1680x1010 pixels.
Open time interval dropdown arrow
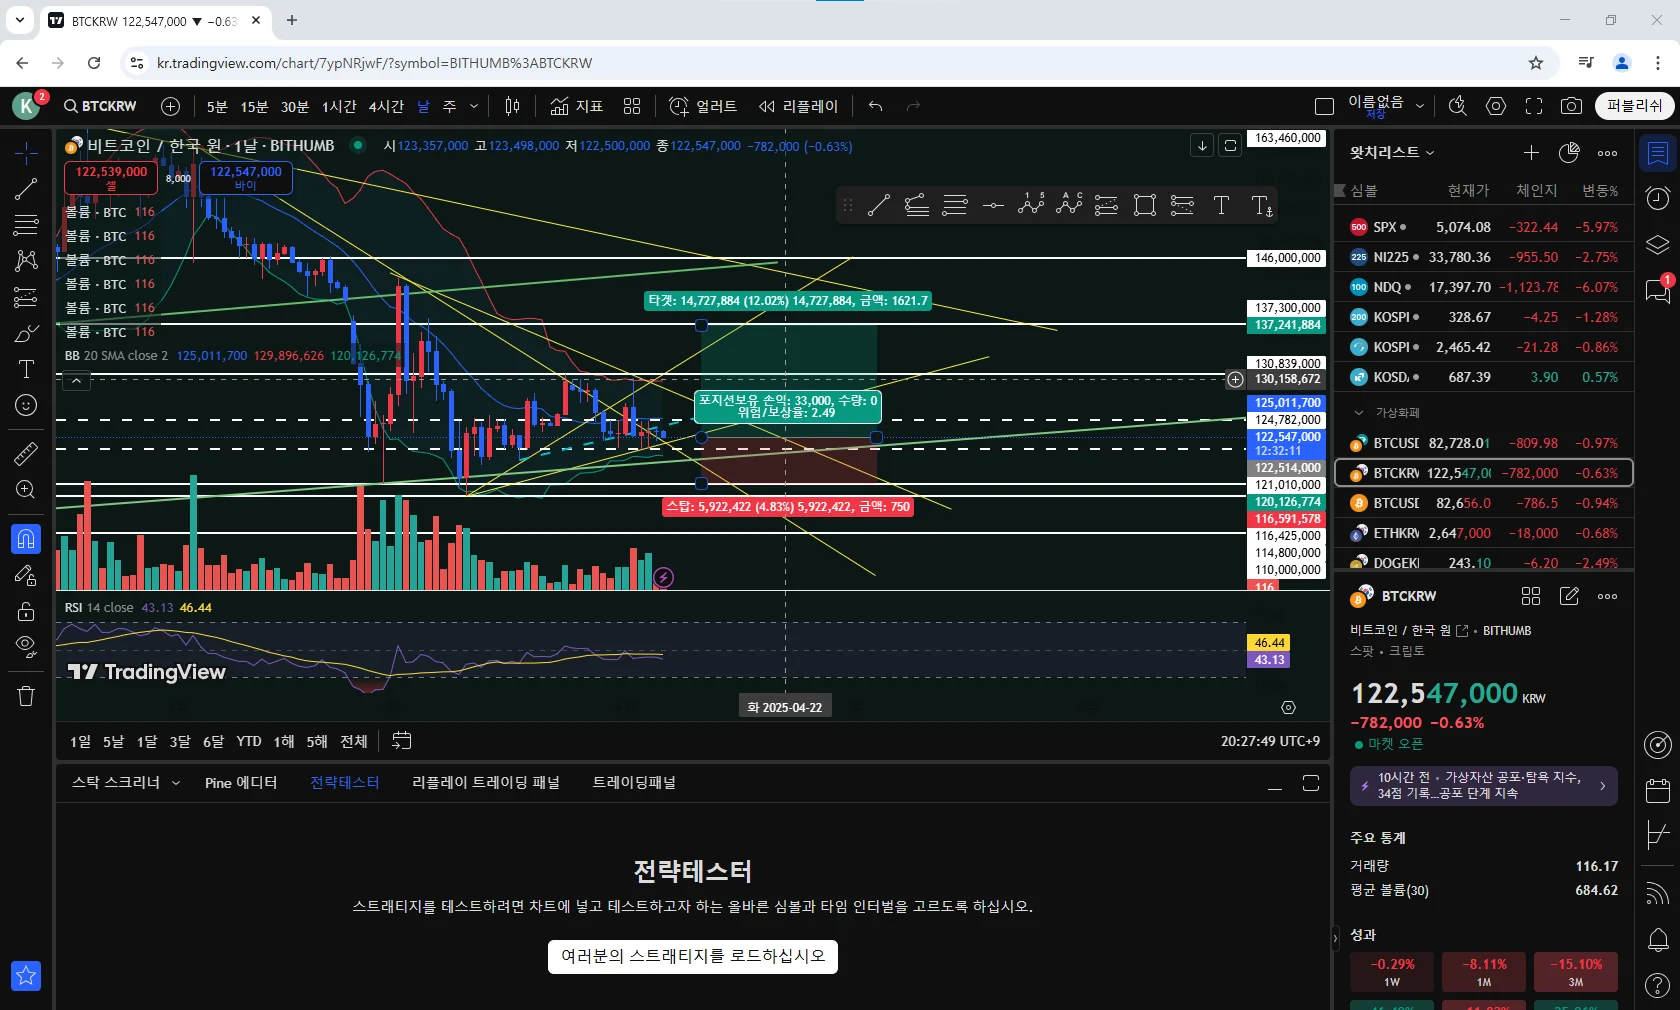[x=474, y=106]
